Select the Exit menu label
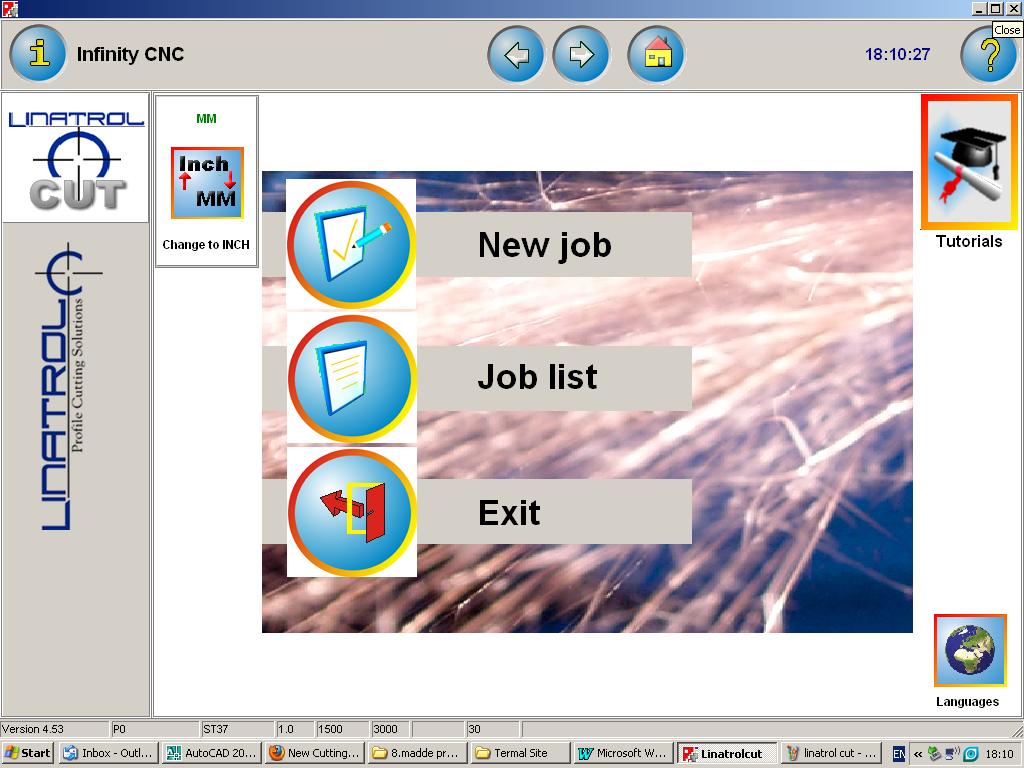 (509, 512)
